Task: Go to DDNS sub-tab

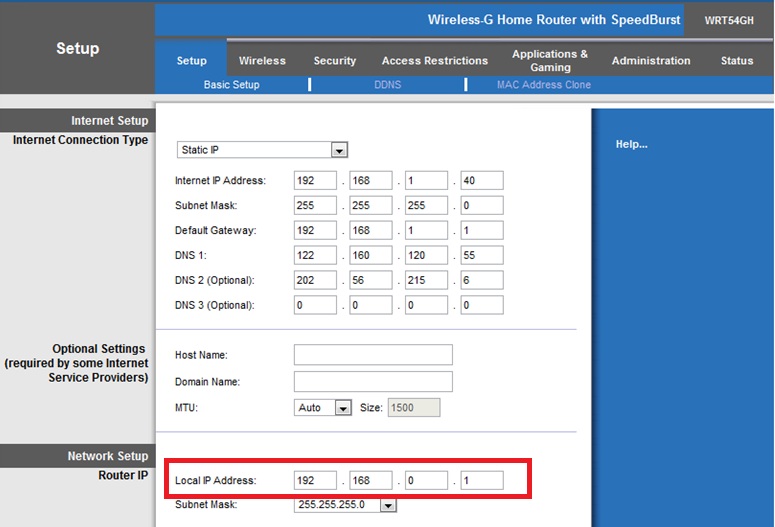Action: tap(388, 85)
